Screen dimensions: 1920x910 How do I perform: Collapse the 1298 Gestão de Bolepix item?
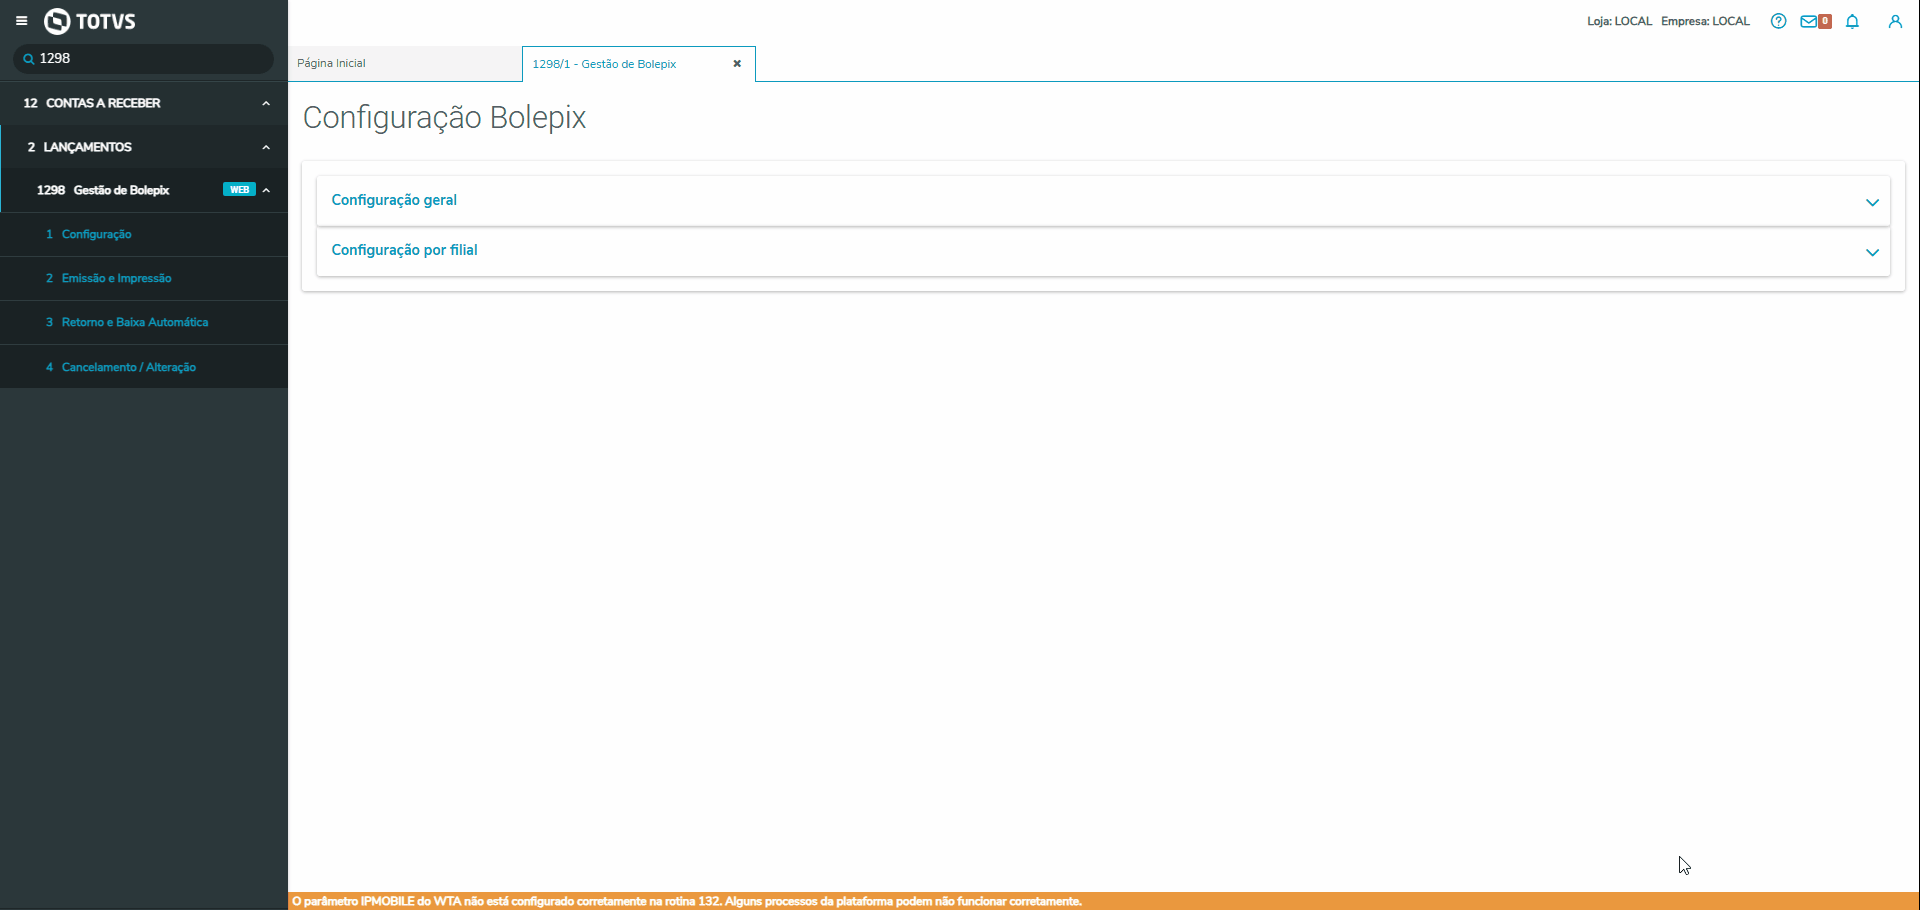tap(266, 190)
